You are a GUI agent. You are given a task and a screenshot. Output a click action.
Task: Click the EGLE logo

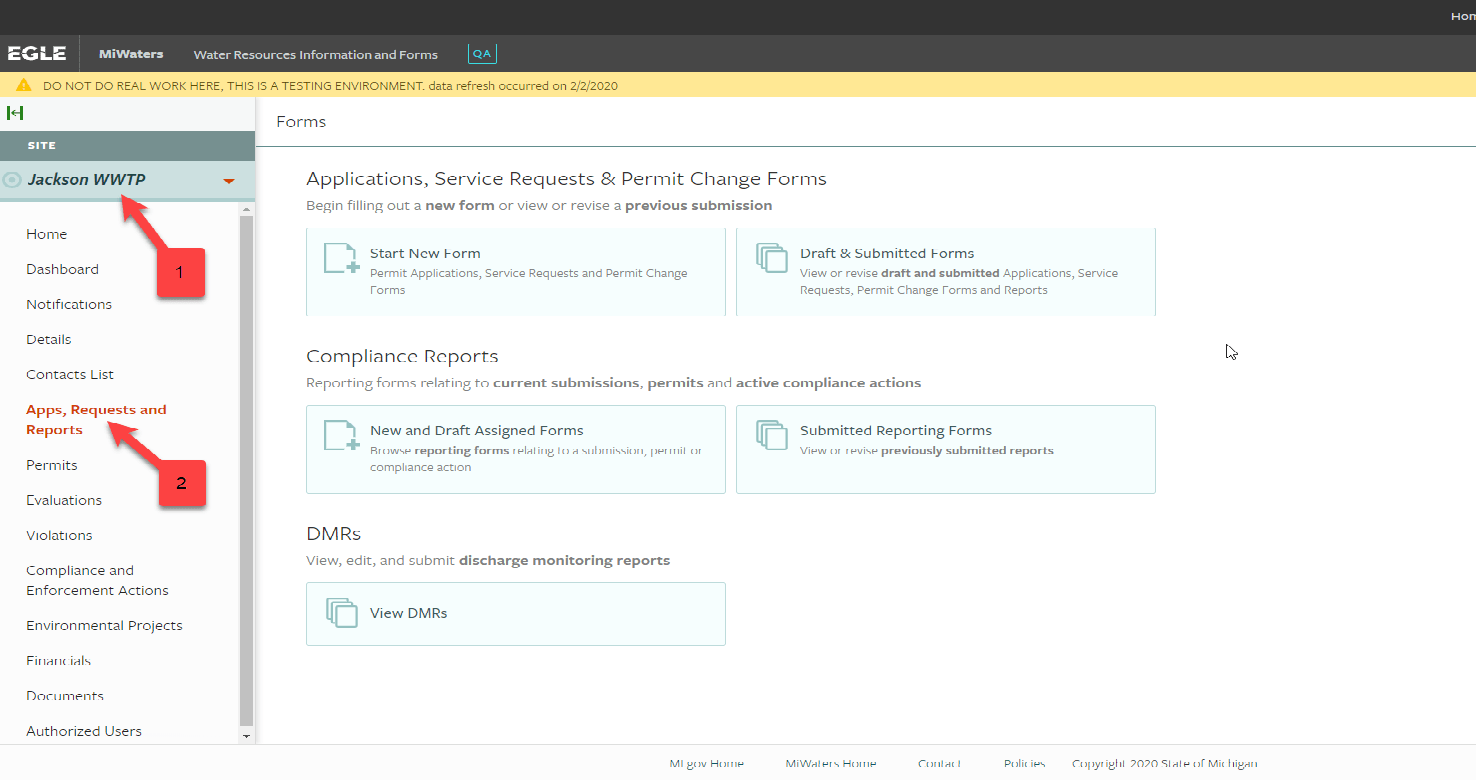(37, 53)
